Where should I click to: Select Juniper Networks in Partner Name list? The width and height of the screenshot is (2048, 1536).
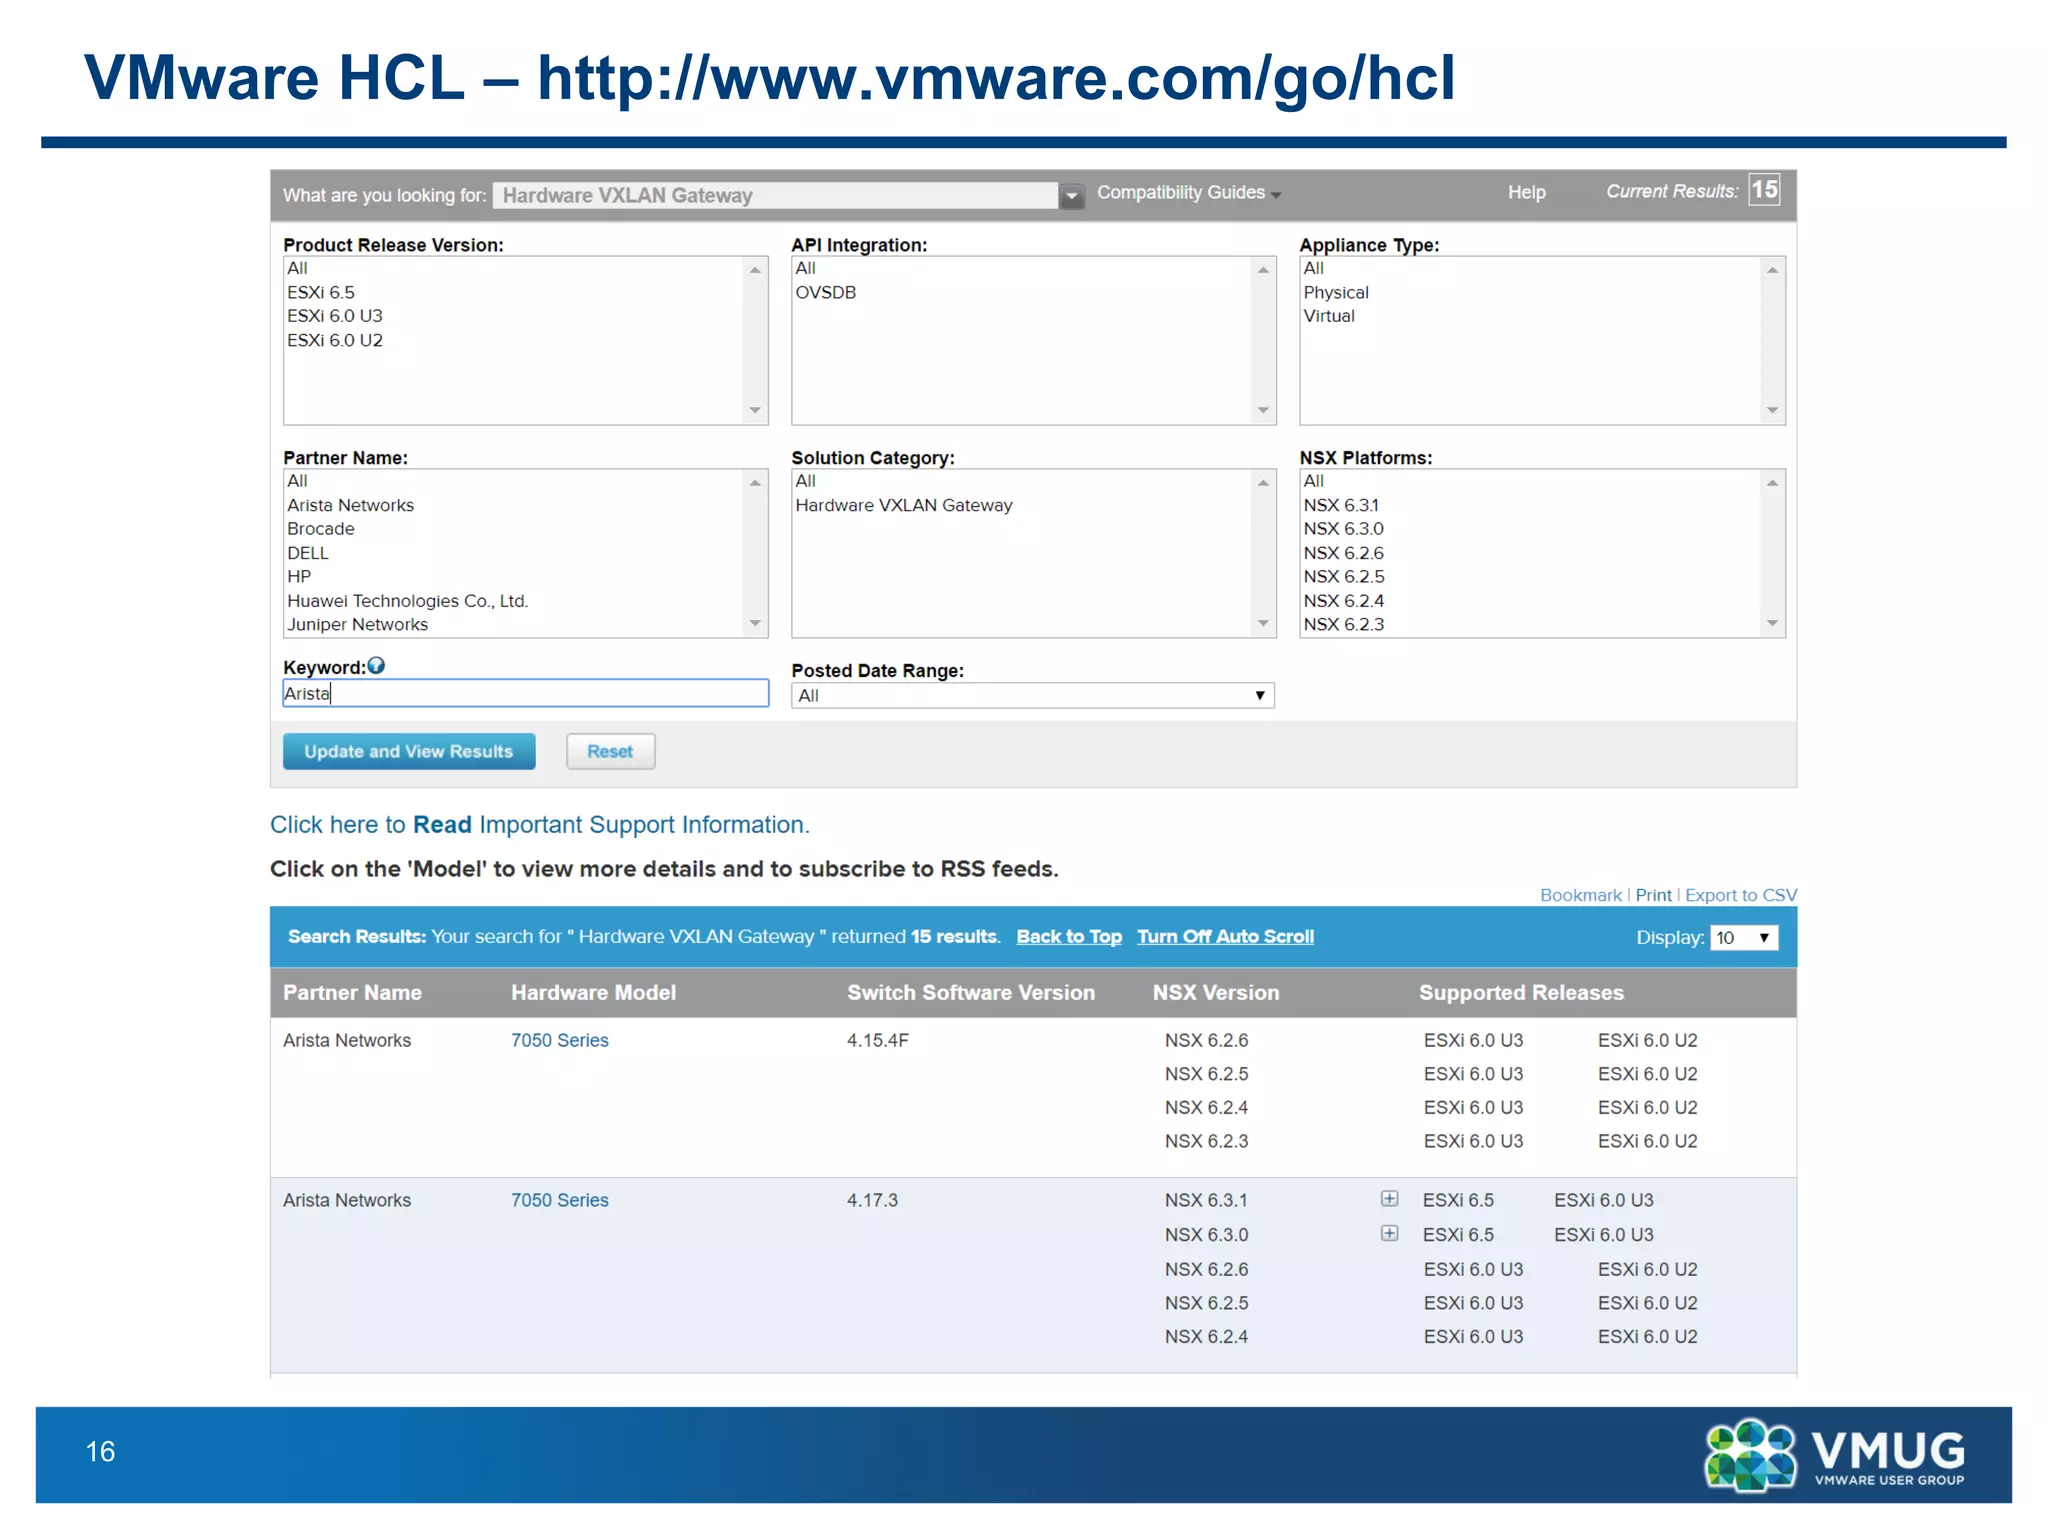[x=358, y=625]
